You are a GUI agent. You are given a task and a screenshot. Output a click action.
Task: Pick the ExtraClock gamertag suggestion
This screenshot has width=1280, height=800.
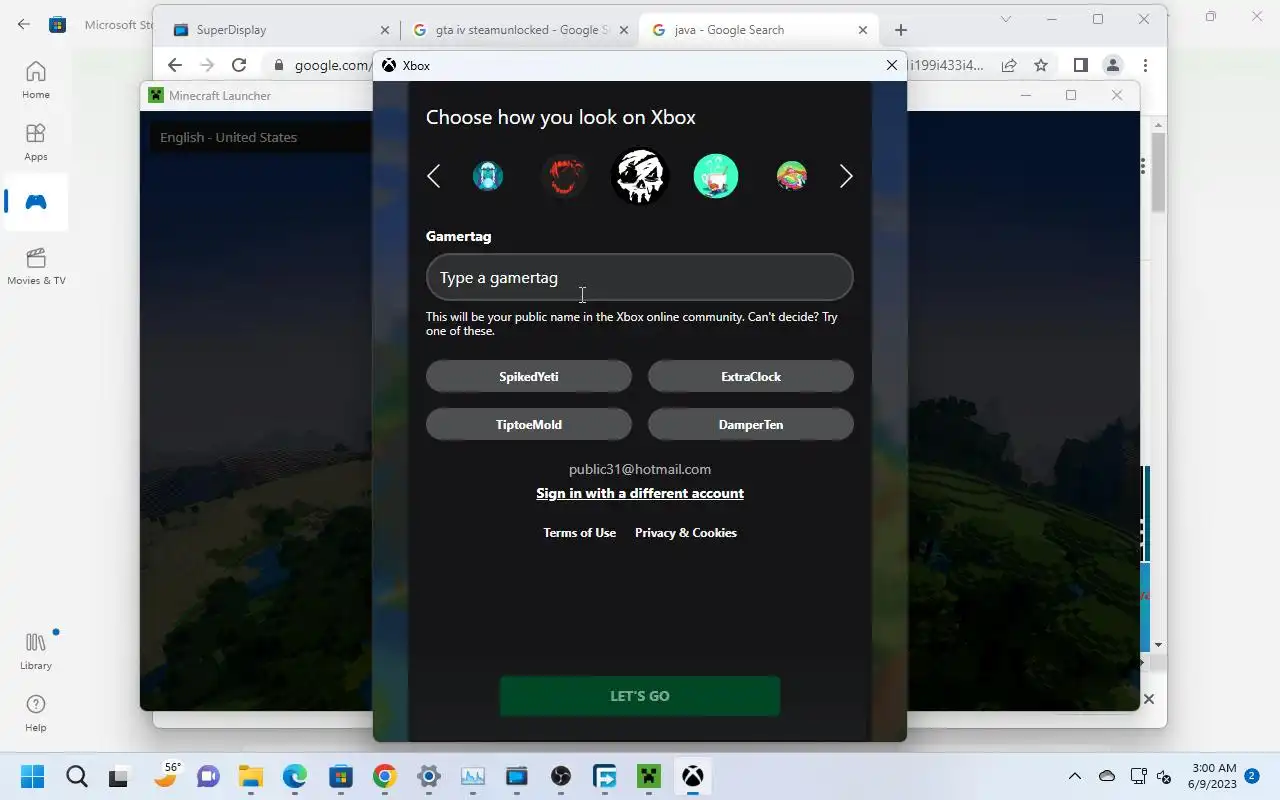pos(751,377)
